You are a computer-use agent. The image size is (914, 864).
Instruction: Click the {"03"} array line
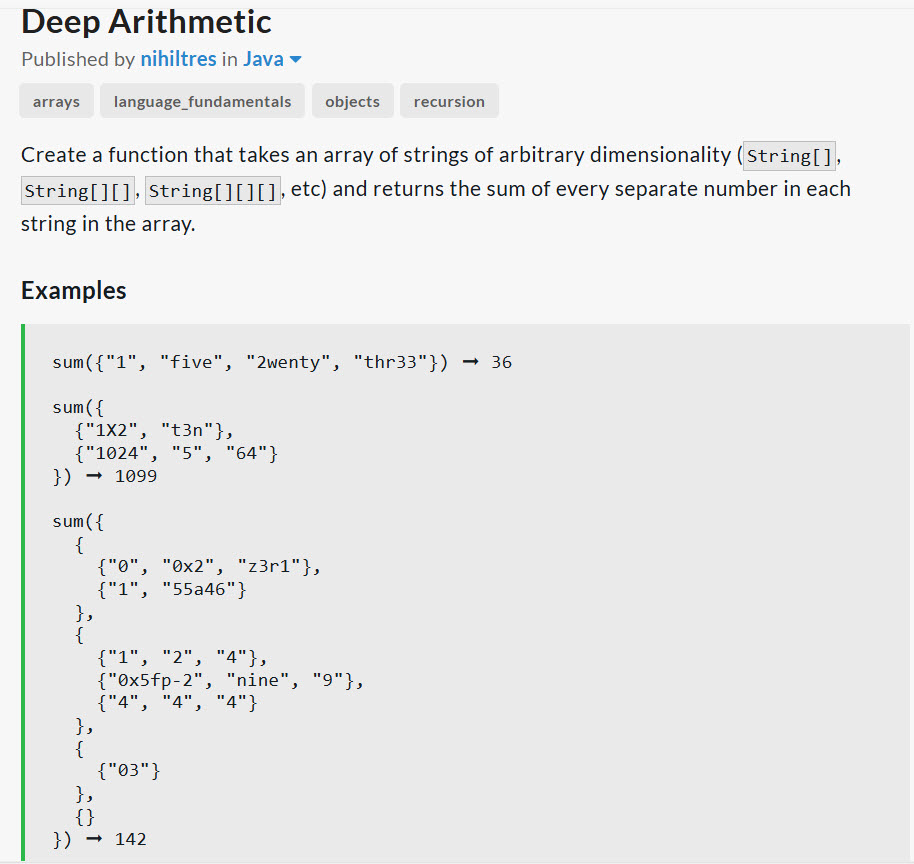click(x=128, y=771)
